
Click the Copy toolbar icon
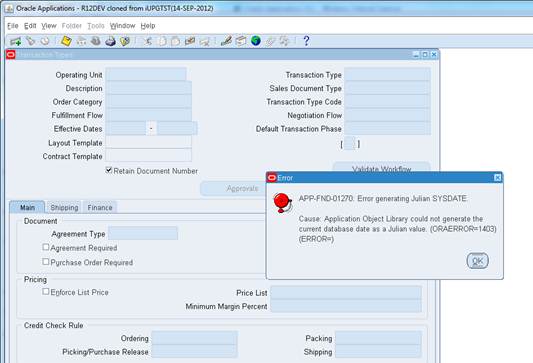pyautogui.click(x=162, y=41)
